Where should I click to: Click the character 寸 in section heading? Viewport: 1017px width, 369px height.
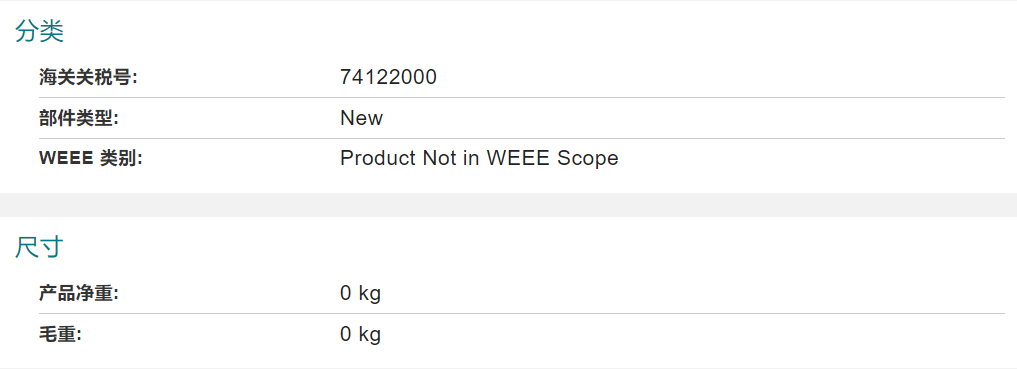pyautogui.click(x=51, y=247)
